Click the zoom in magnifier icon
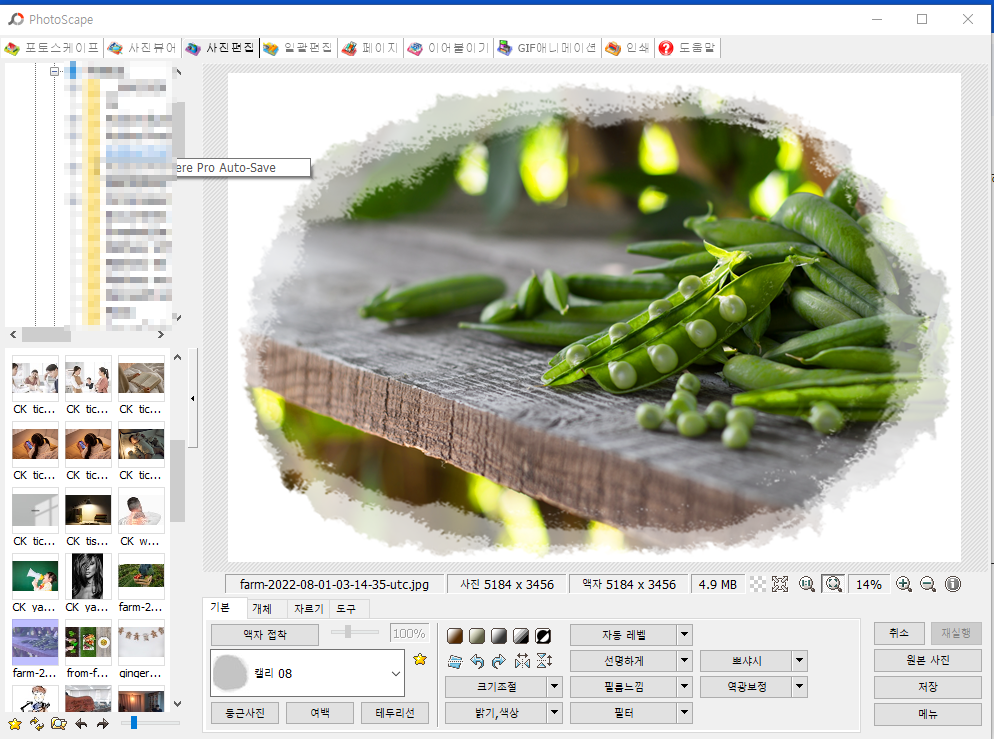 (904, 584)
